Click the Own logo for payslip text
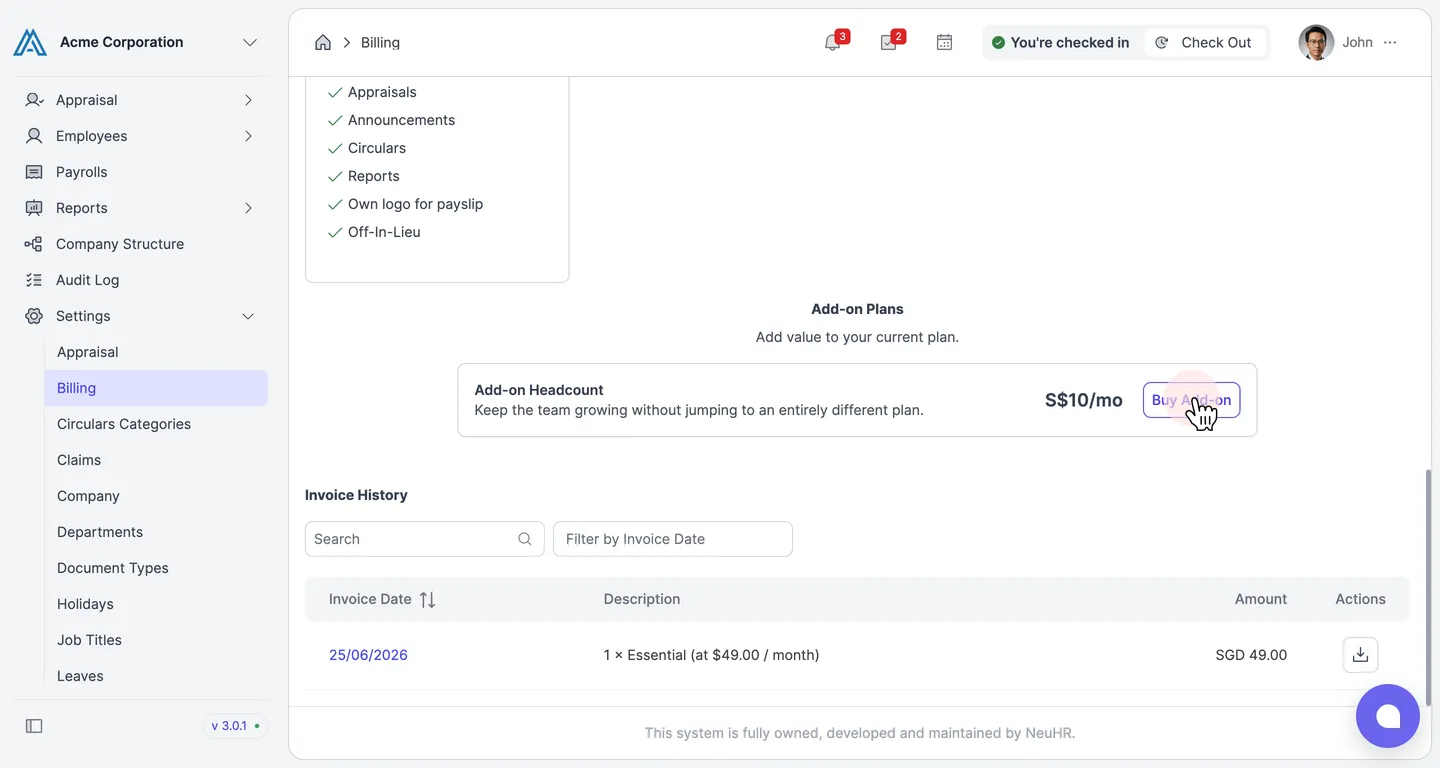The image size is (1440, 768). click(x=415, y=204)
